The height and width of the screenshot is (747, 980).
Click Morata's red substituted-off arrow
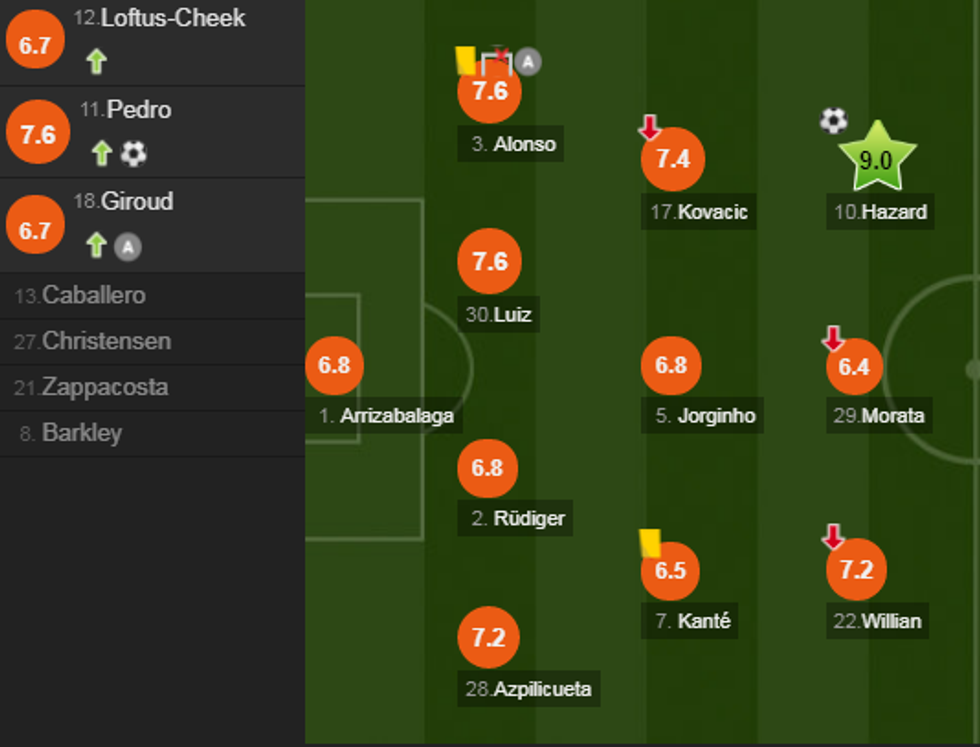833,339
